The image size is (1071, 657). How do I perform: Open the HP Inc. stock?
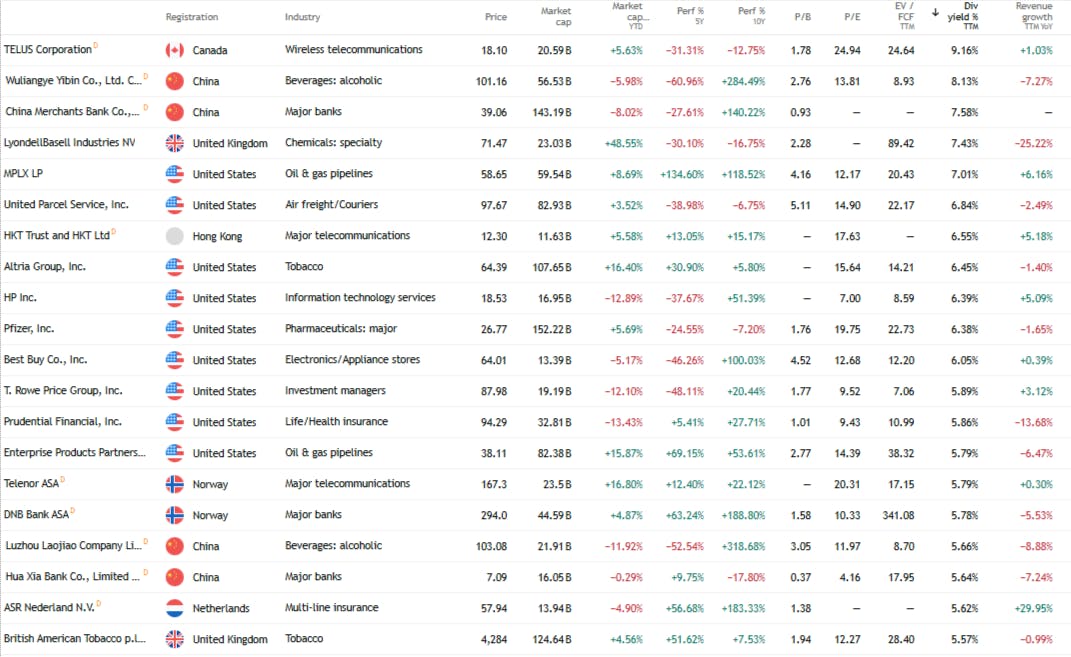[20, 298]
